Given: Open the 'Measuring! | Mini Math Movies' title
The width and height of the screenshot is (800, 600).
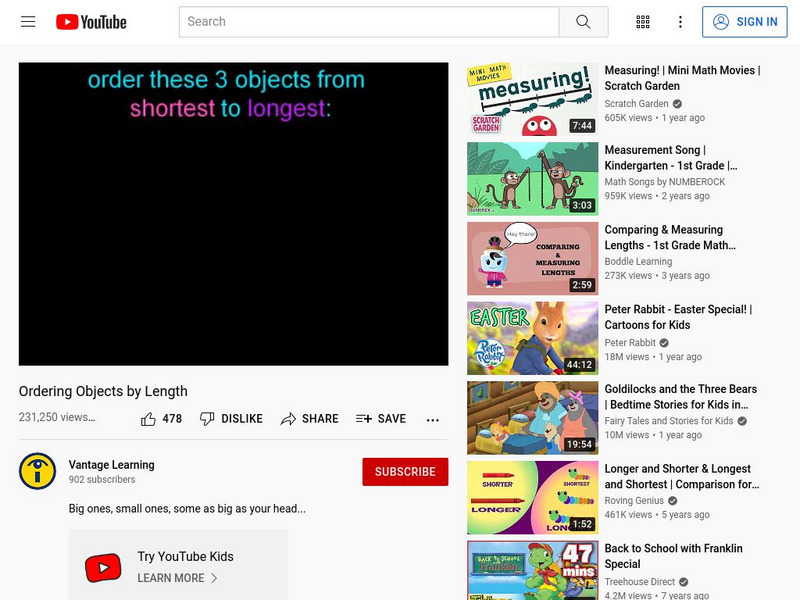Looking at the screenshot, I should click(682, 78).
